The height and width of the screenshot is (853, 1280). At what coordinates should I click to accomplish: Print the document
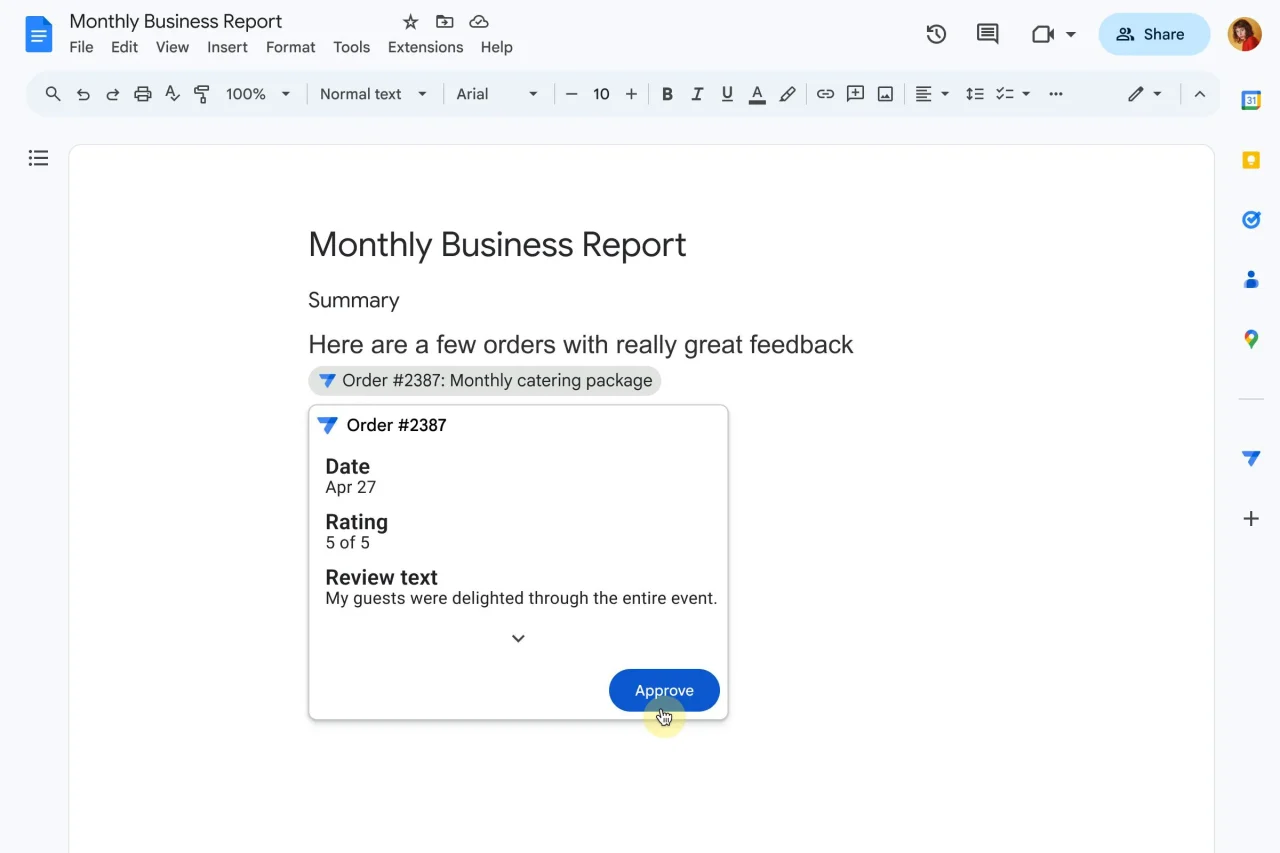point(143,94)
